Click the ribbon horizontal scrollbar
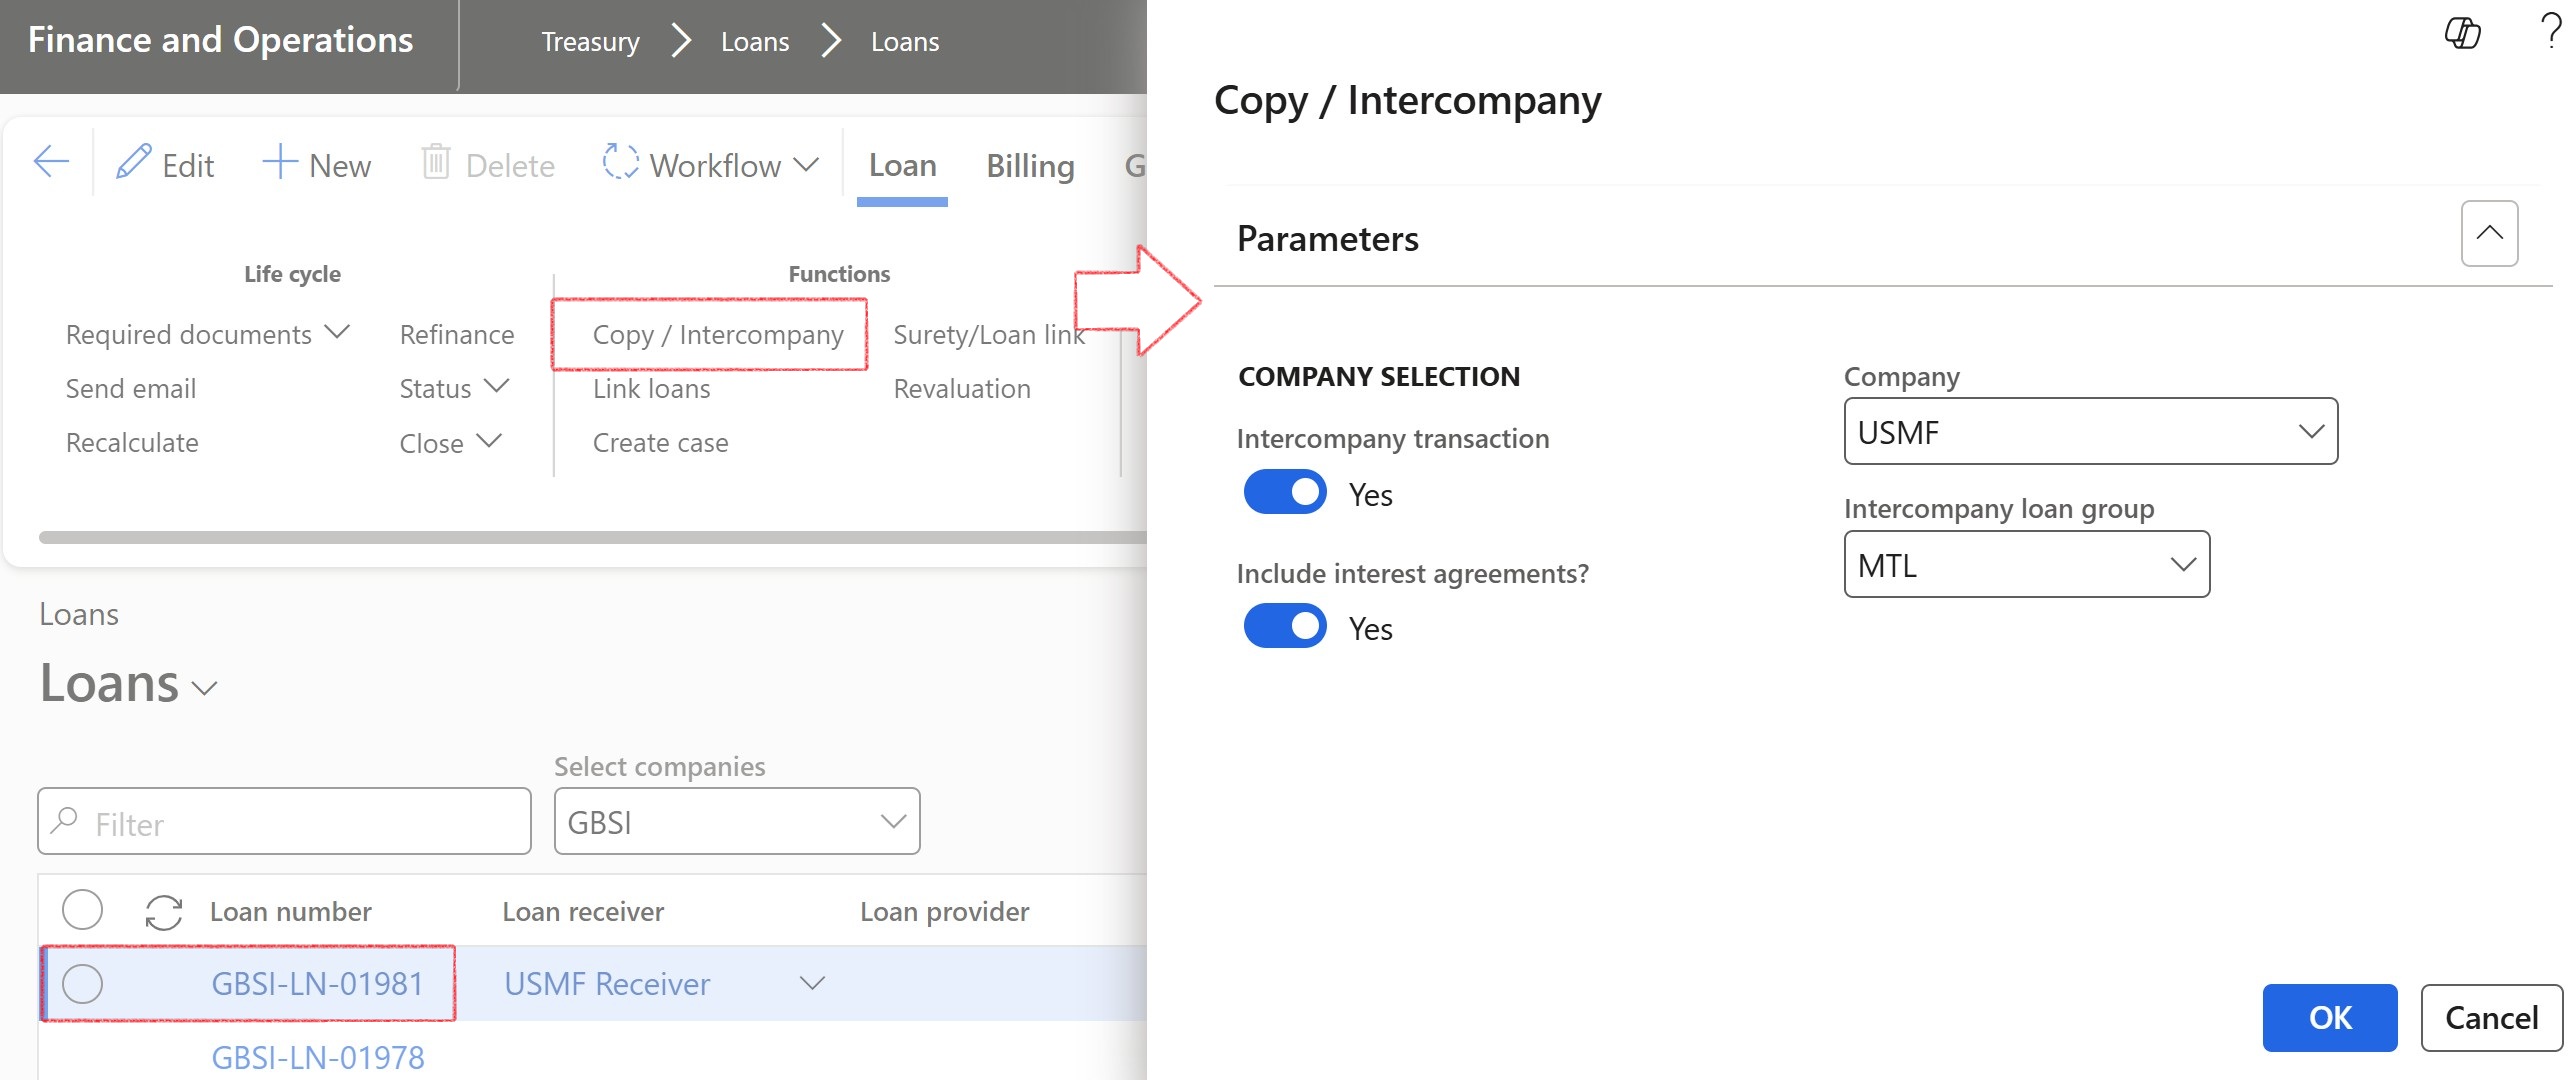 point(592,538)
